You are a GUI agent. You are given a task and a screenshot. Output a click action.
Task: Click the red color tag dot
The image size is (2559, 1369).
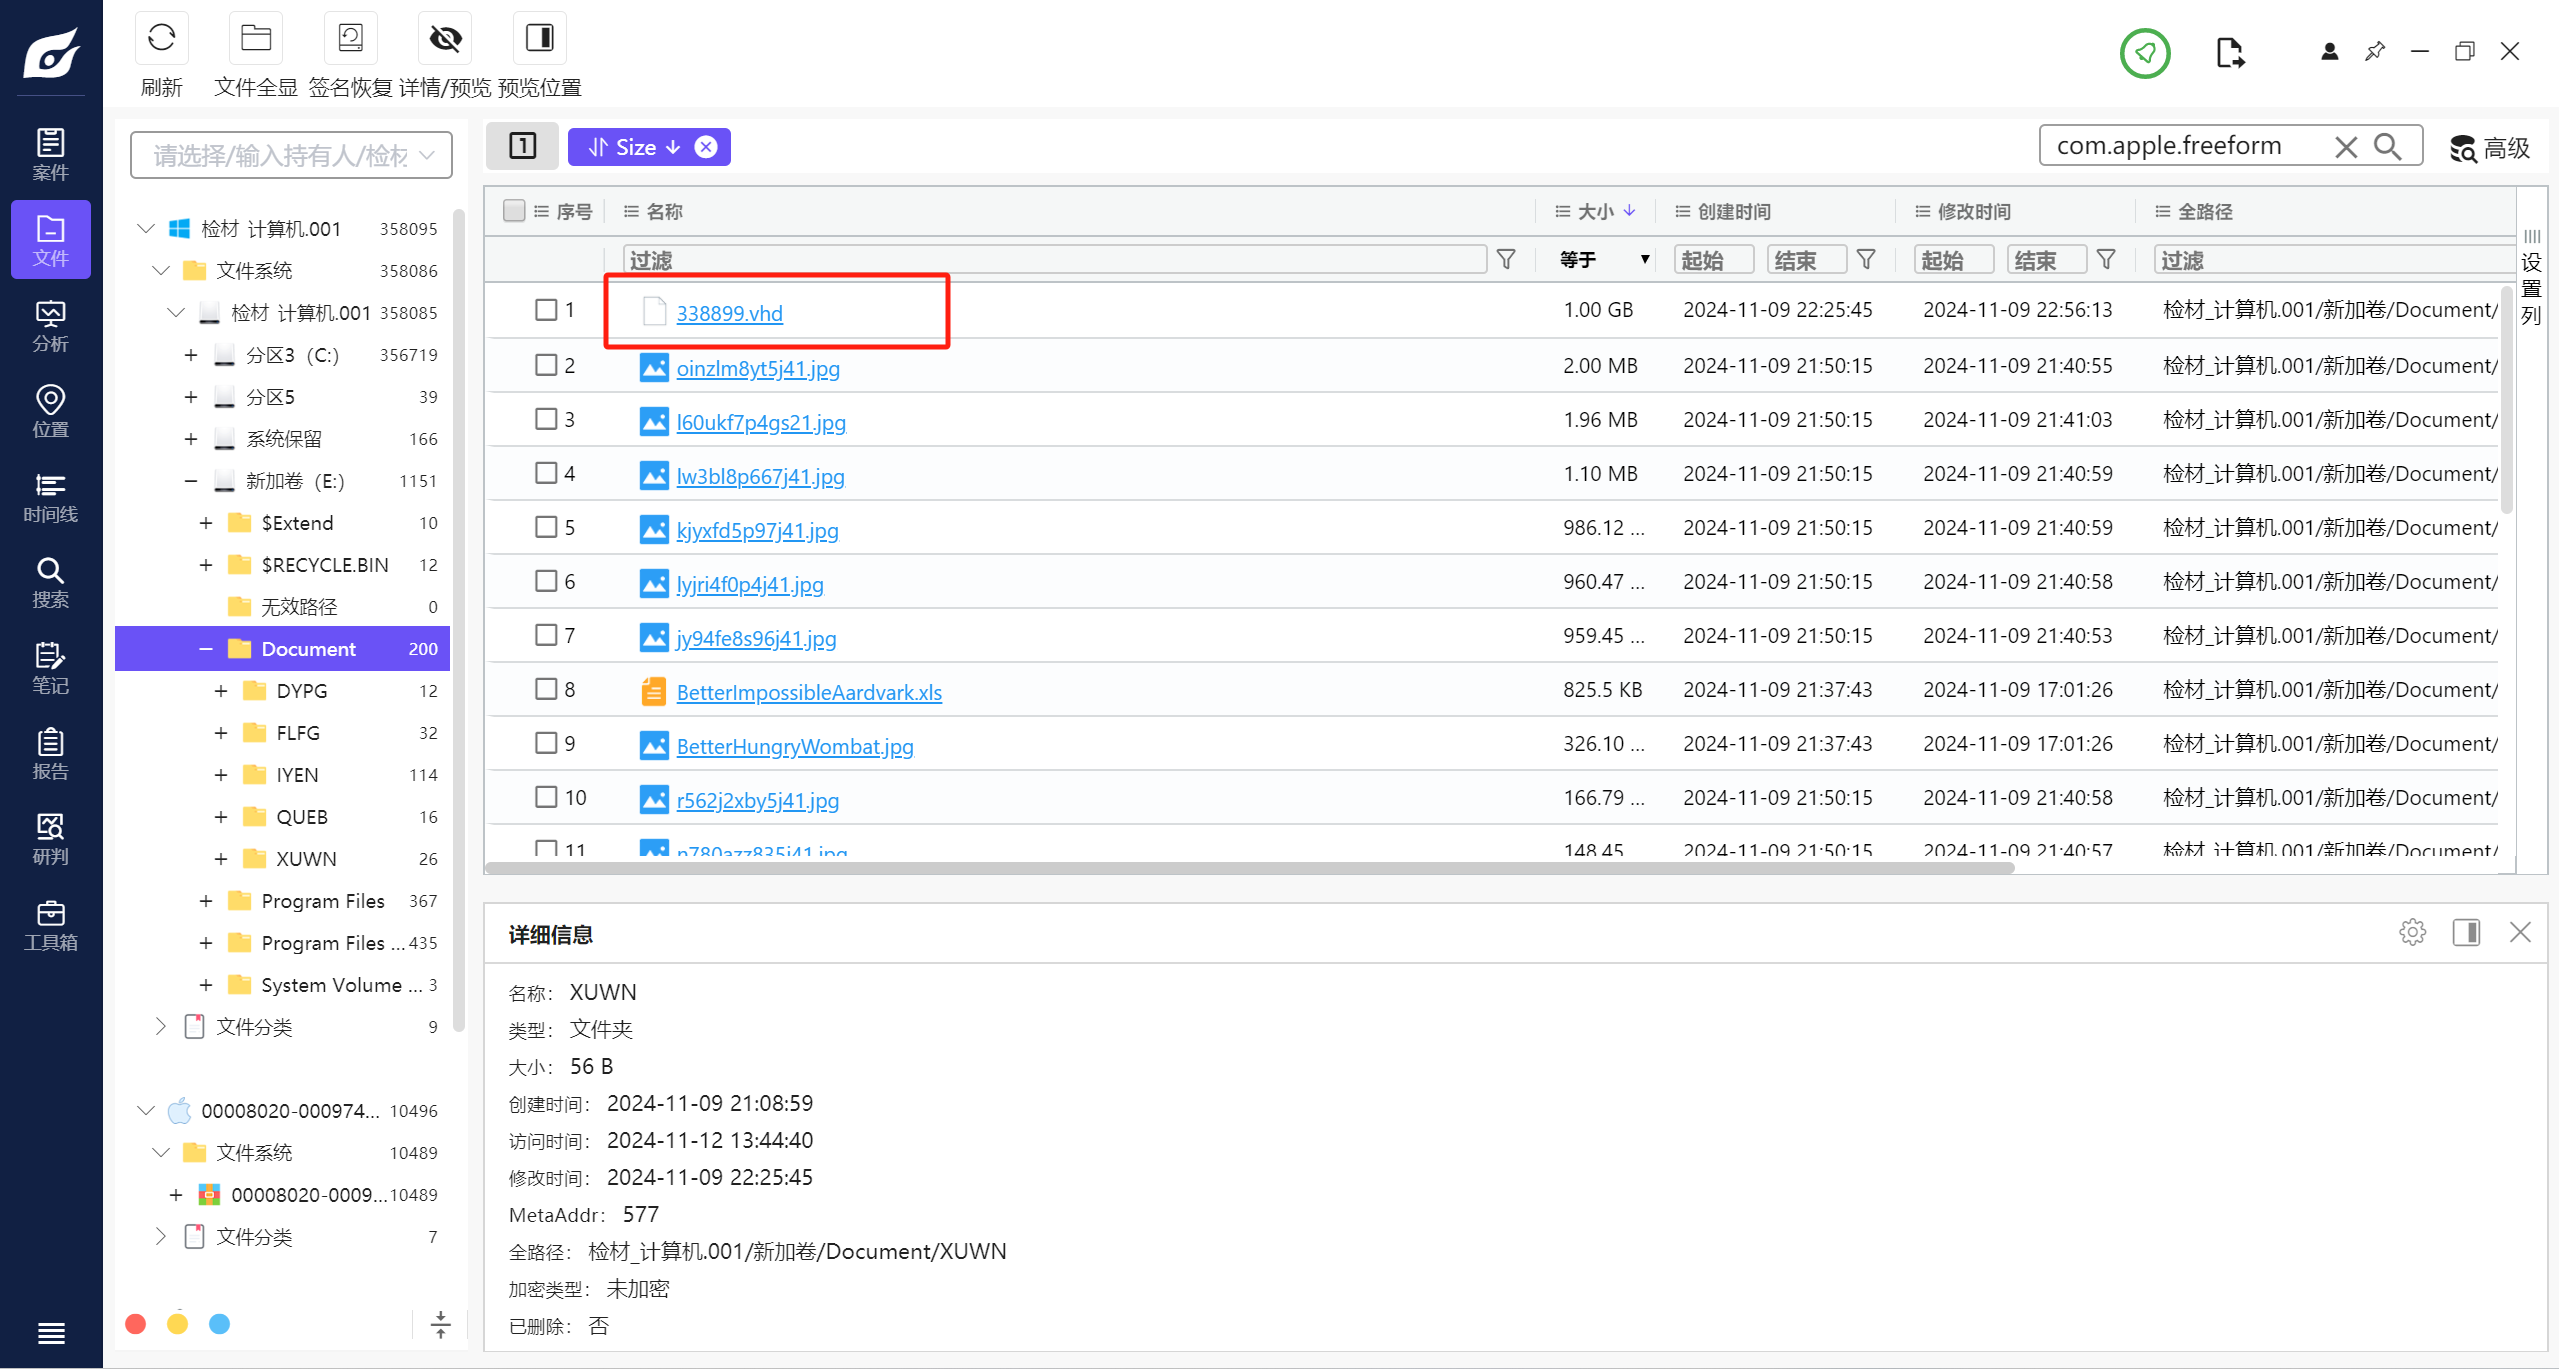pos(136,1324)
